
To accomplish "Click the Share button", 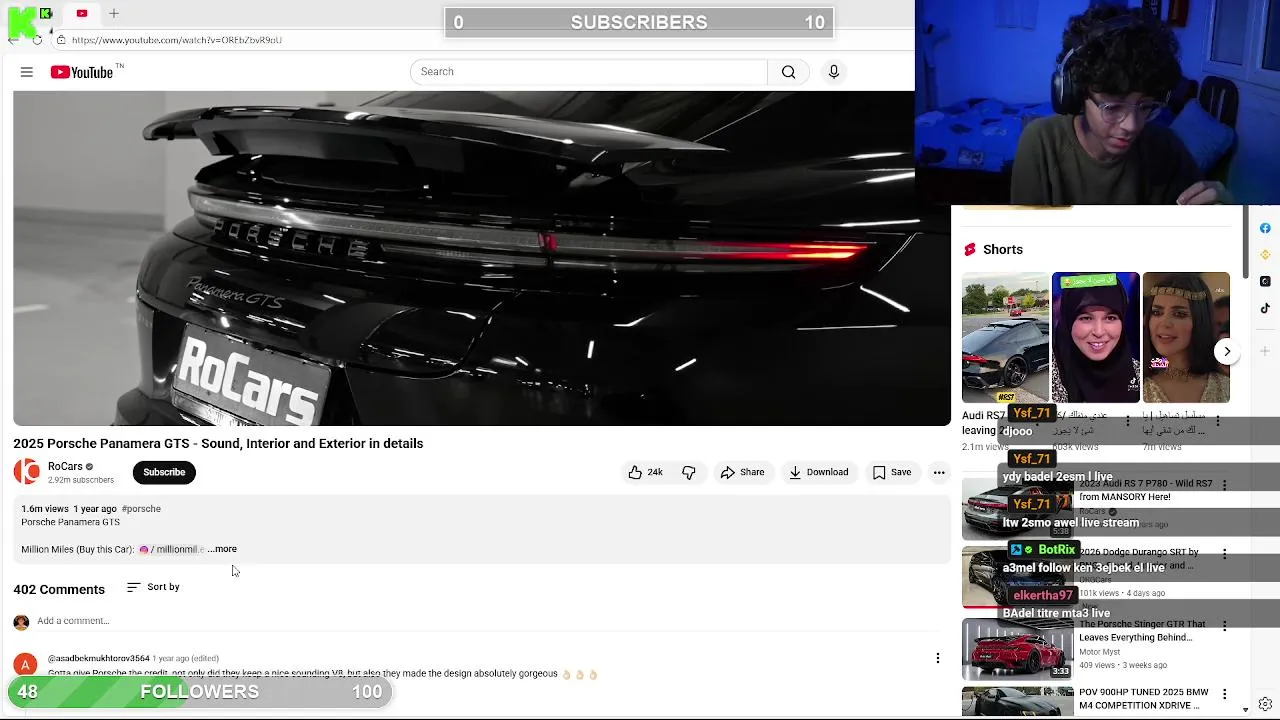I will coord(742,472).
